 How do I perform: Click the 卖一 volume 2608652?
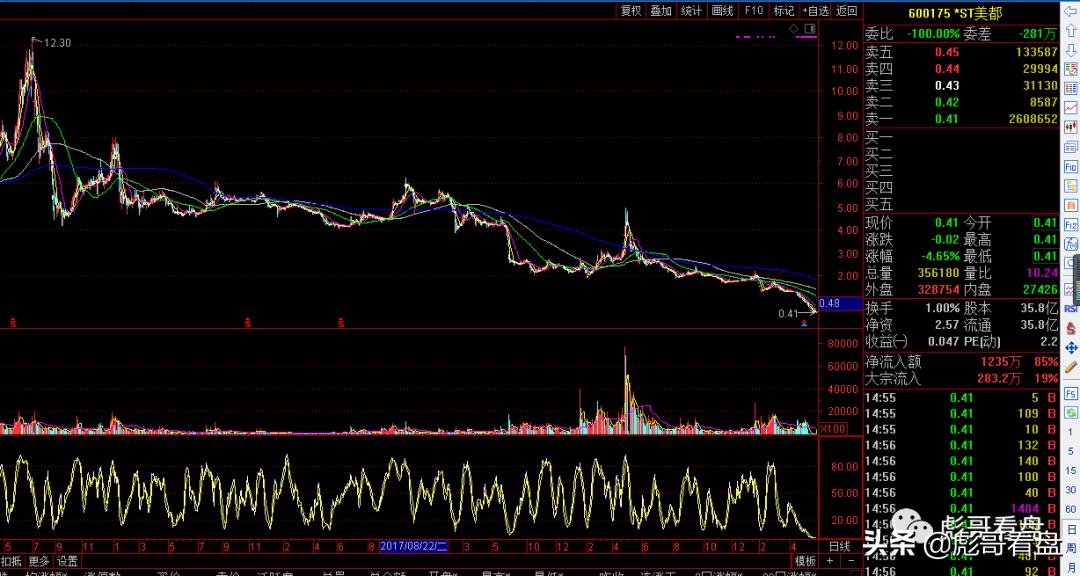click(x=1031, y=119)
